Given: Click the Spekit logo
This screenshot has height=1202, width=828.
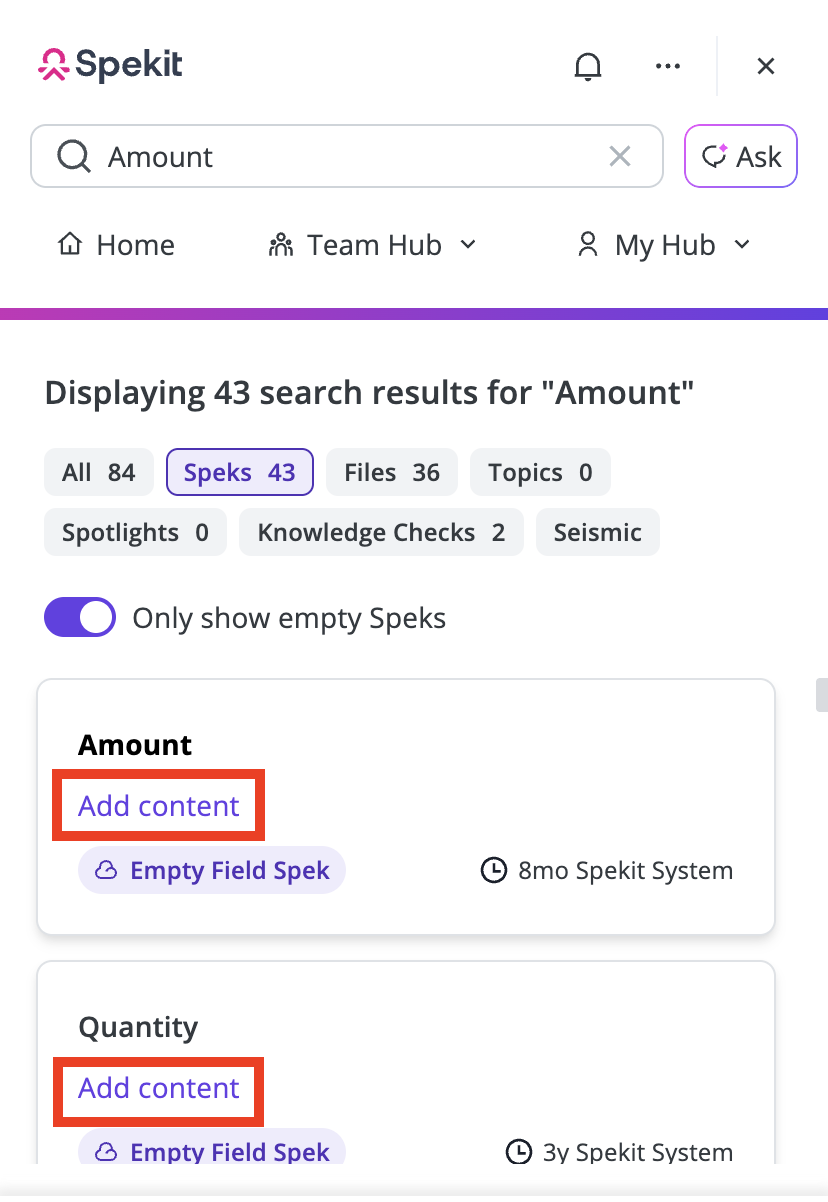Looking at the screenshot, I should coord(110,65).
